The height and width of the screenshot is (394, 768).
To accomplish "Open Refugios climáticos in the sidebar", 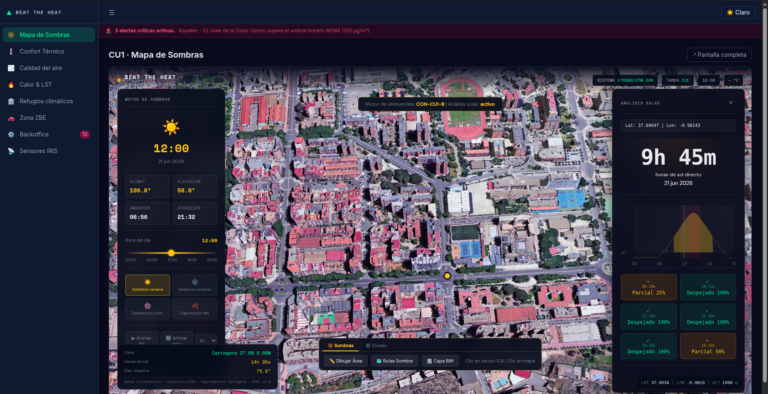I will [48, 101].
